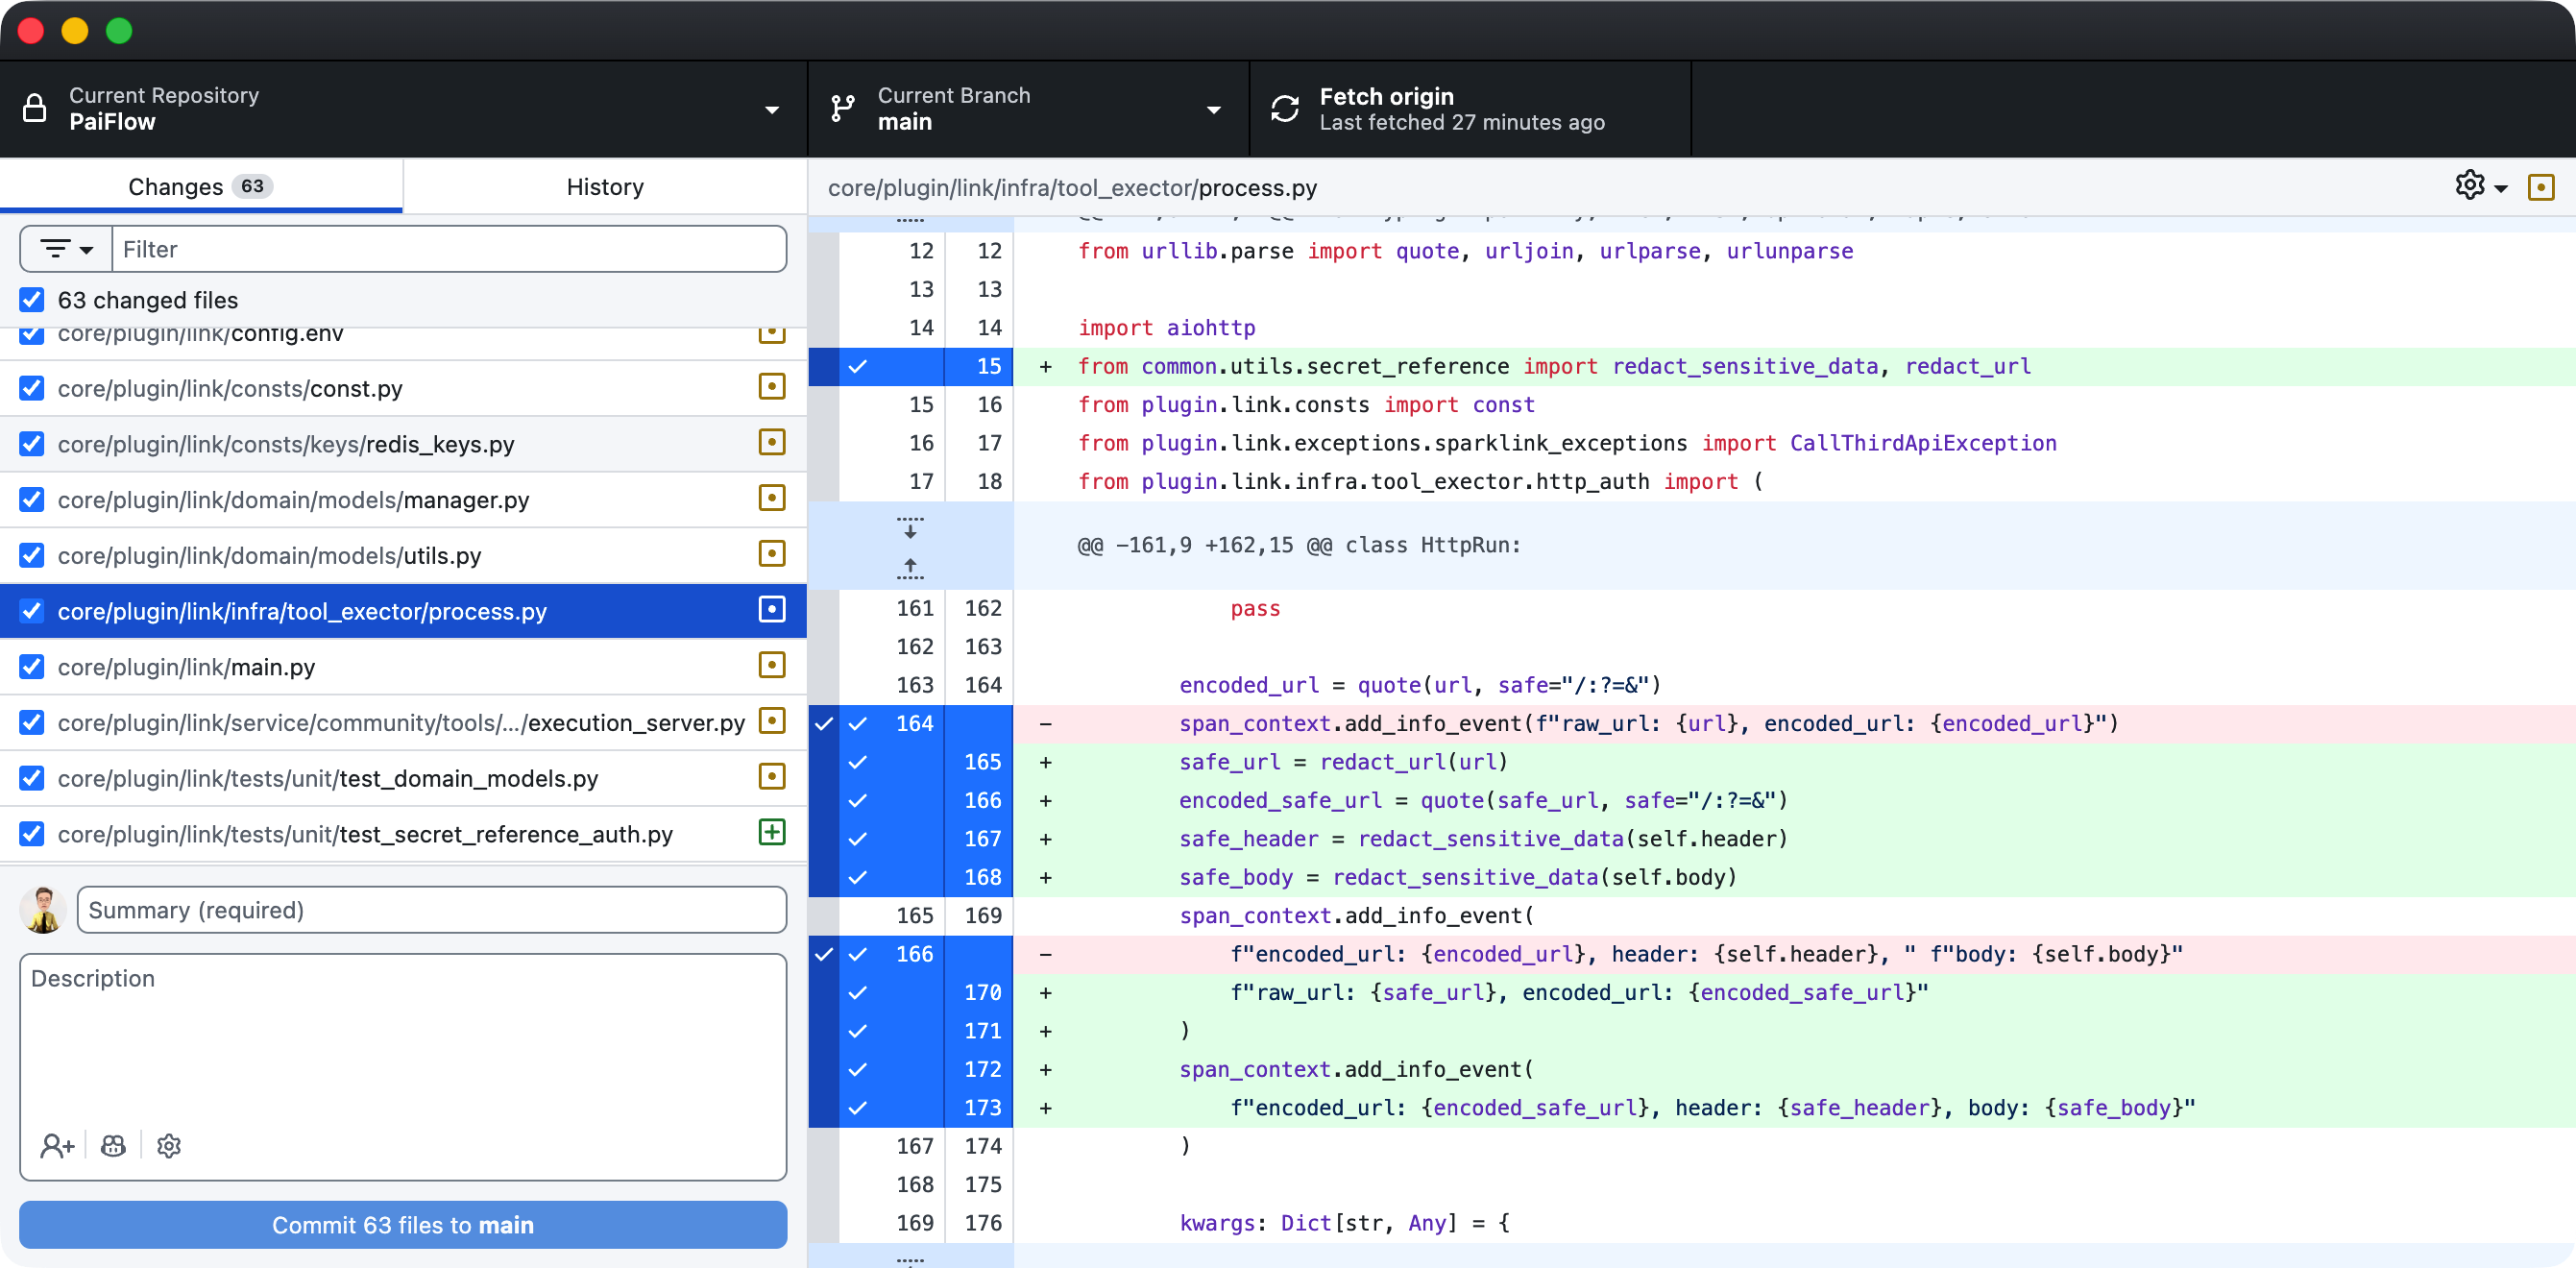Uncheck process.py file checkbox
This screenshot has width=2576, height=1268.
tap(32, 611)
